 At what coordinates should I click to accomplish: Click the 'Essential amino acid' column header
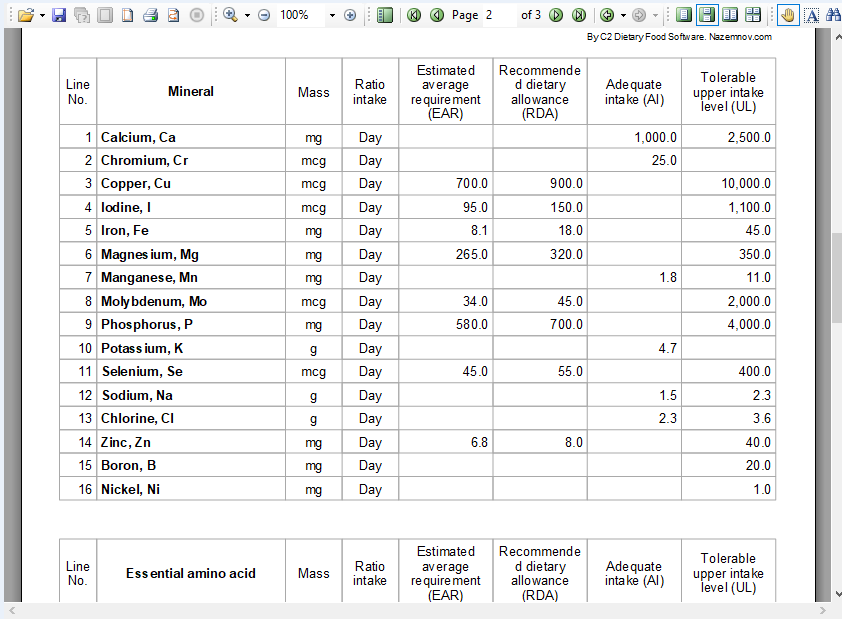pyautogui.click(x=191, y=573)
